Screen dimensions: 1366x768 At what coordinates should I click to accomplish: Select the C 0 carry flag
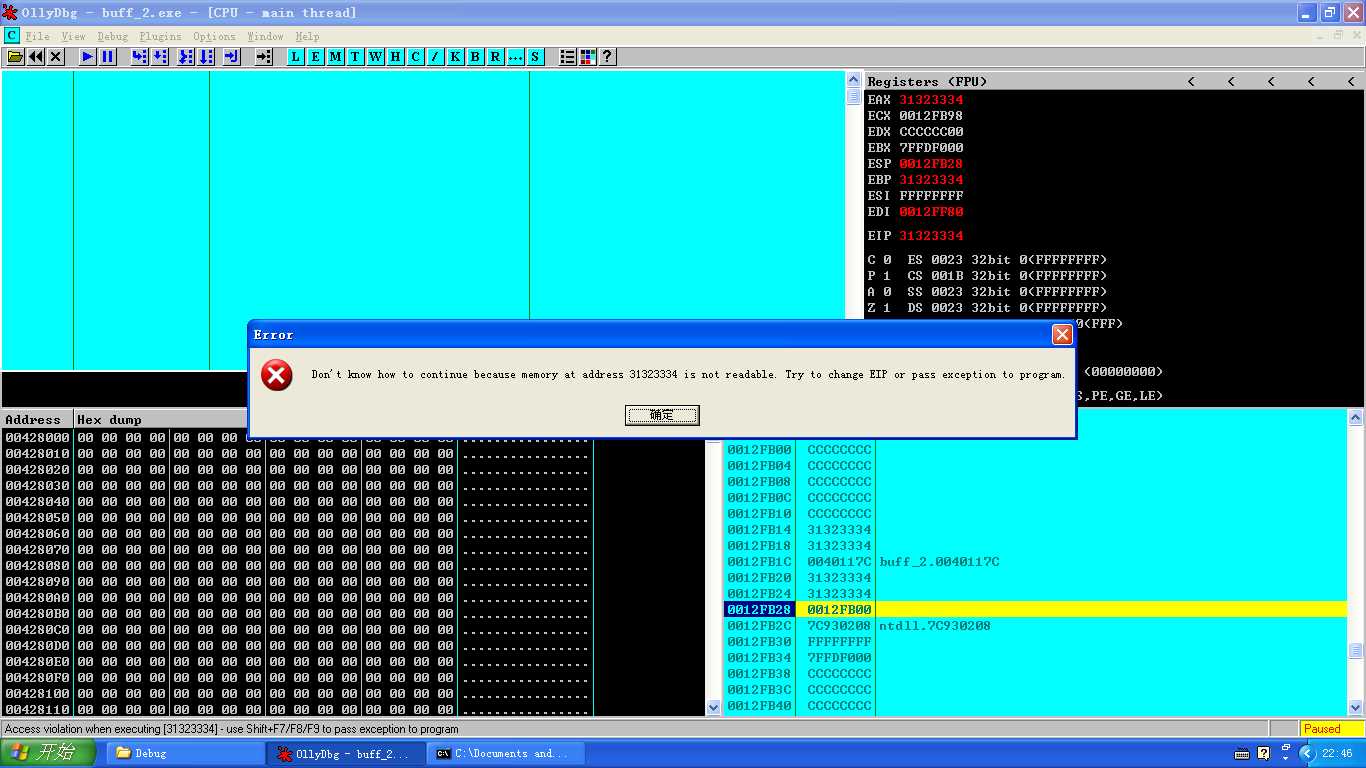(879, 259)
